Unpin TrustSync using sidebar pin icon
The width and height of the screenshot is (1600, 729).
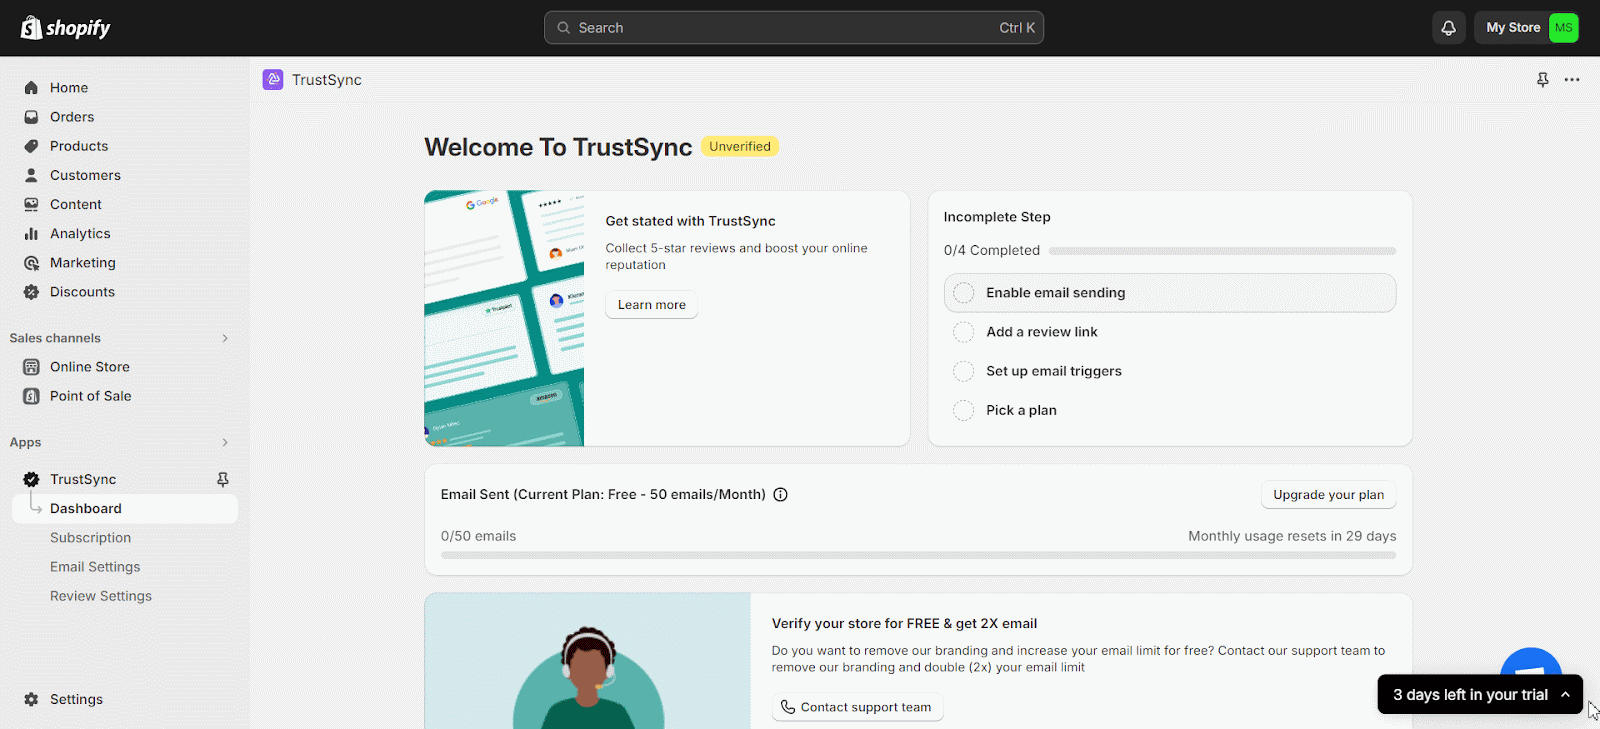[223, 480]
